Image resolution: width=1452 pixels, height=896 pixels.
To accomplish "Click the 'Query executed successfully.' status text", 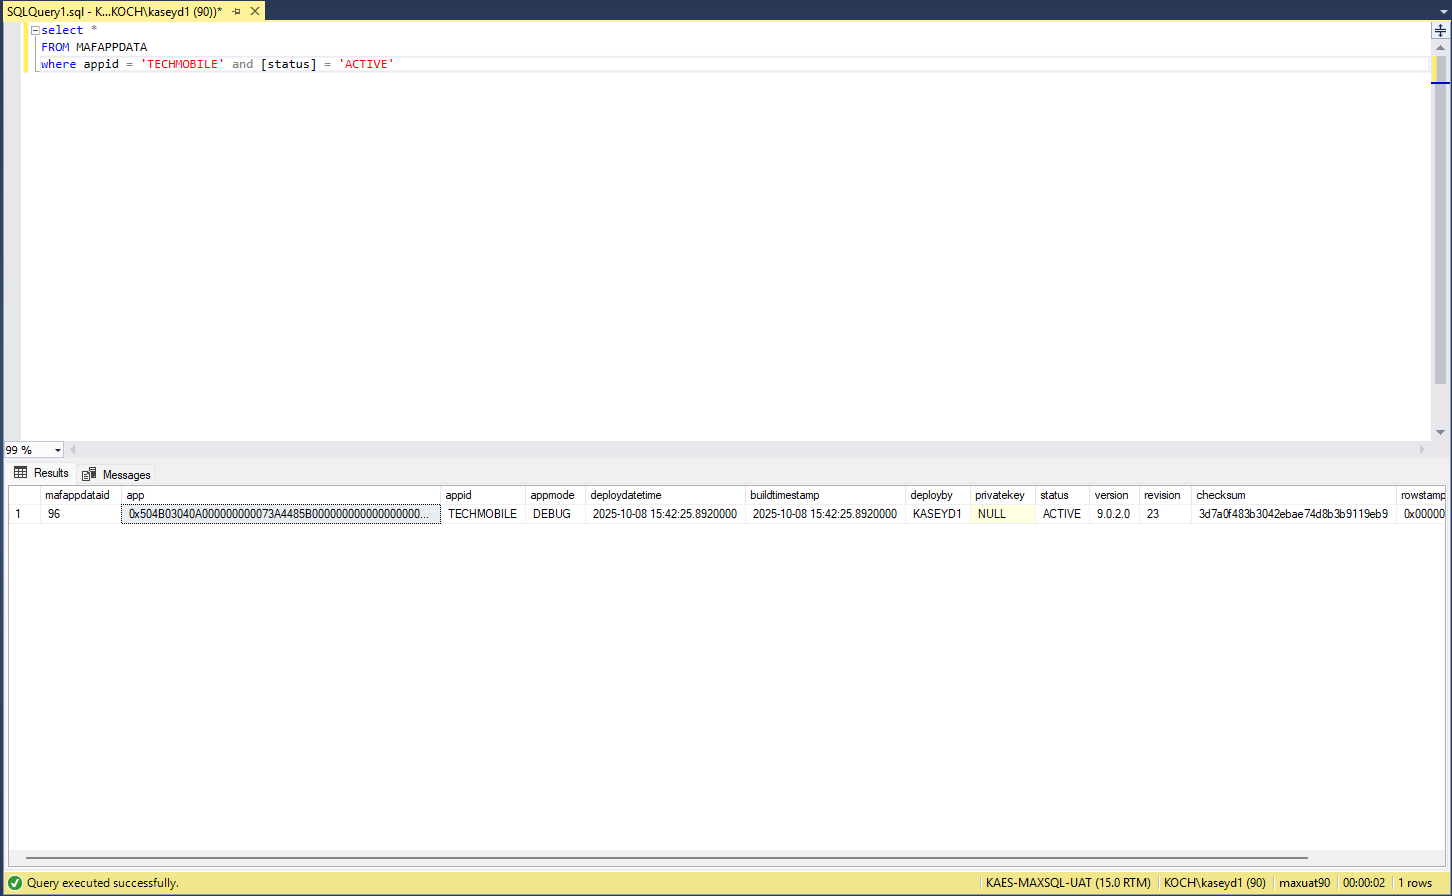I will pyautogui.click(x=102, y=883).
